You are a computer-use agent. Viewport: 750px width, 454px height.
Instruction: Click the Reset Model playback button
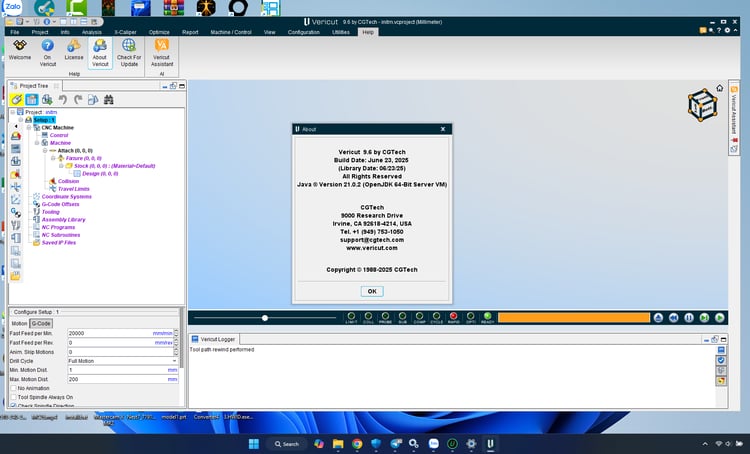click(x=658, y=318)
